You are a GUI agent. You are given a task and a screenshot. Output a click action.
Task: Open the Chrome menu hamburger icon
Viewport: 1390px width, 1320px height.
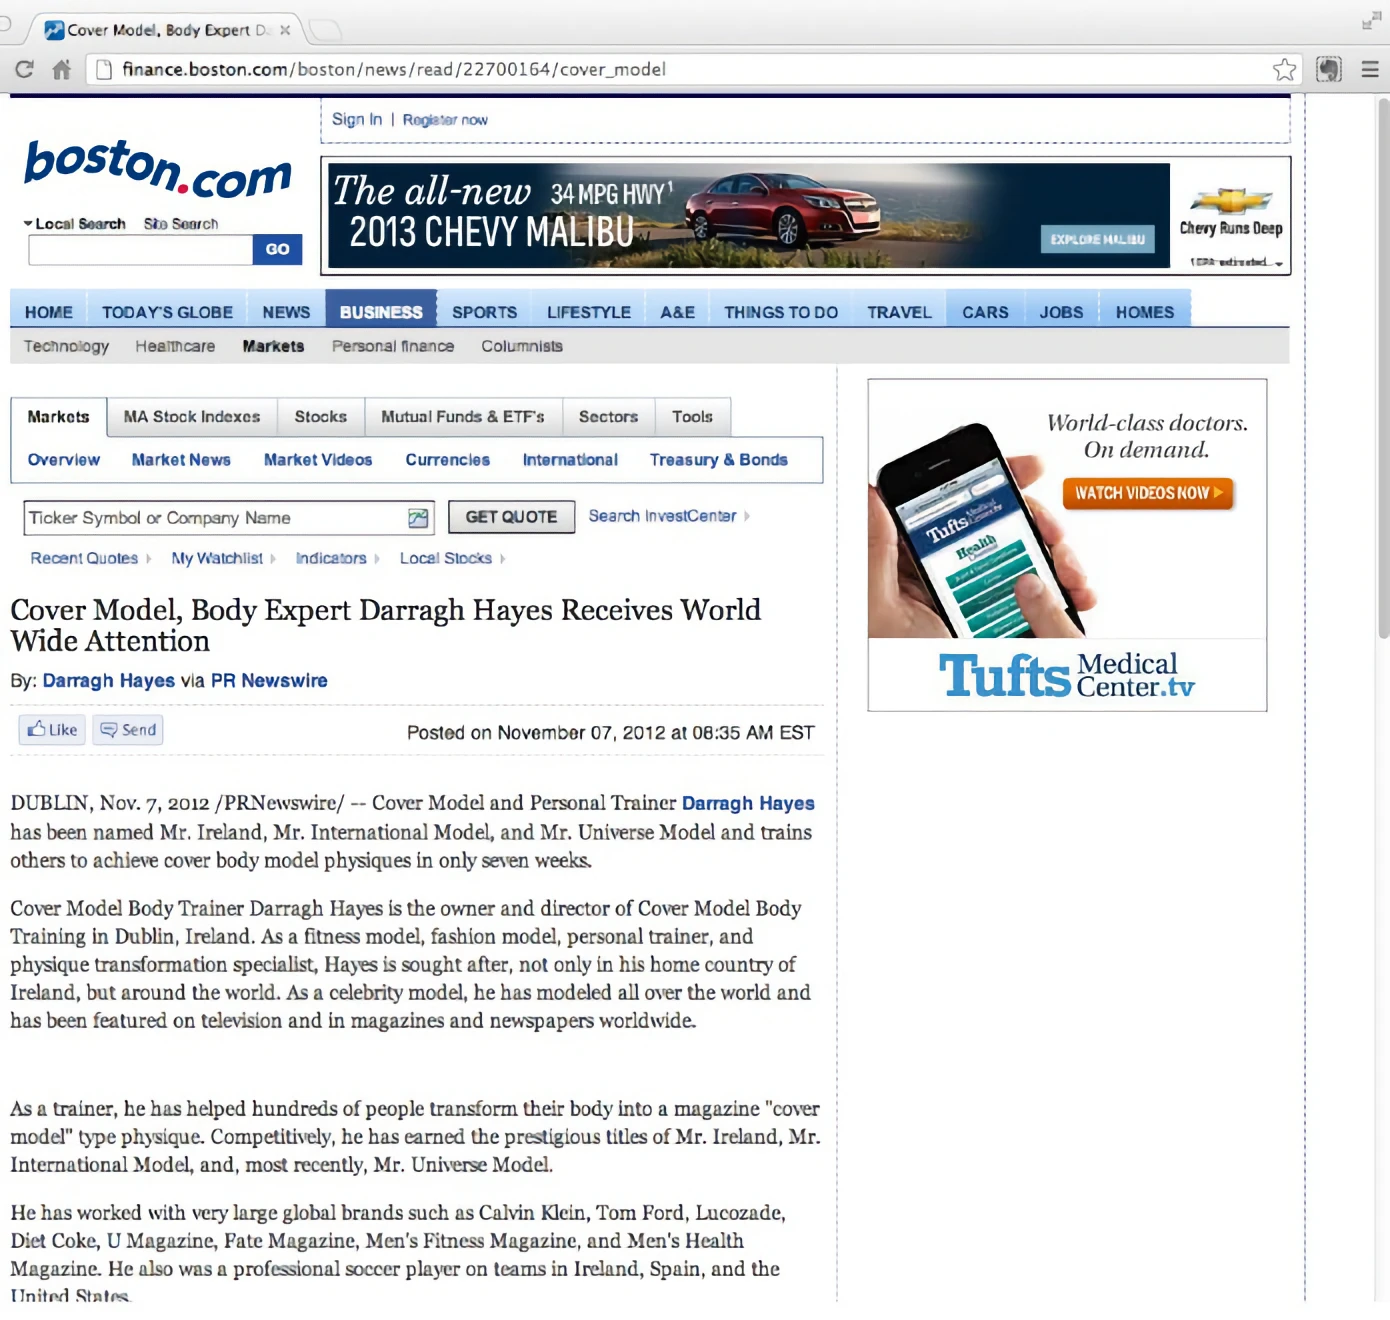(x=1370, y=69)
